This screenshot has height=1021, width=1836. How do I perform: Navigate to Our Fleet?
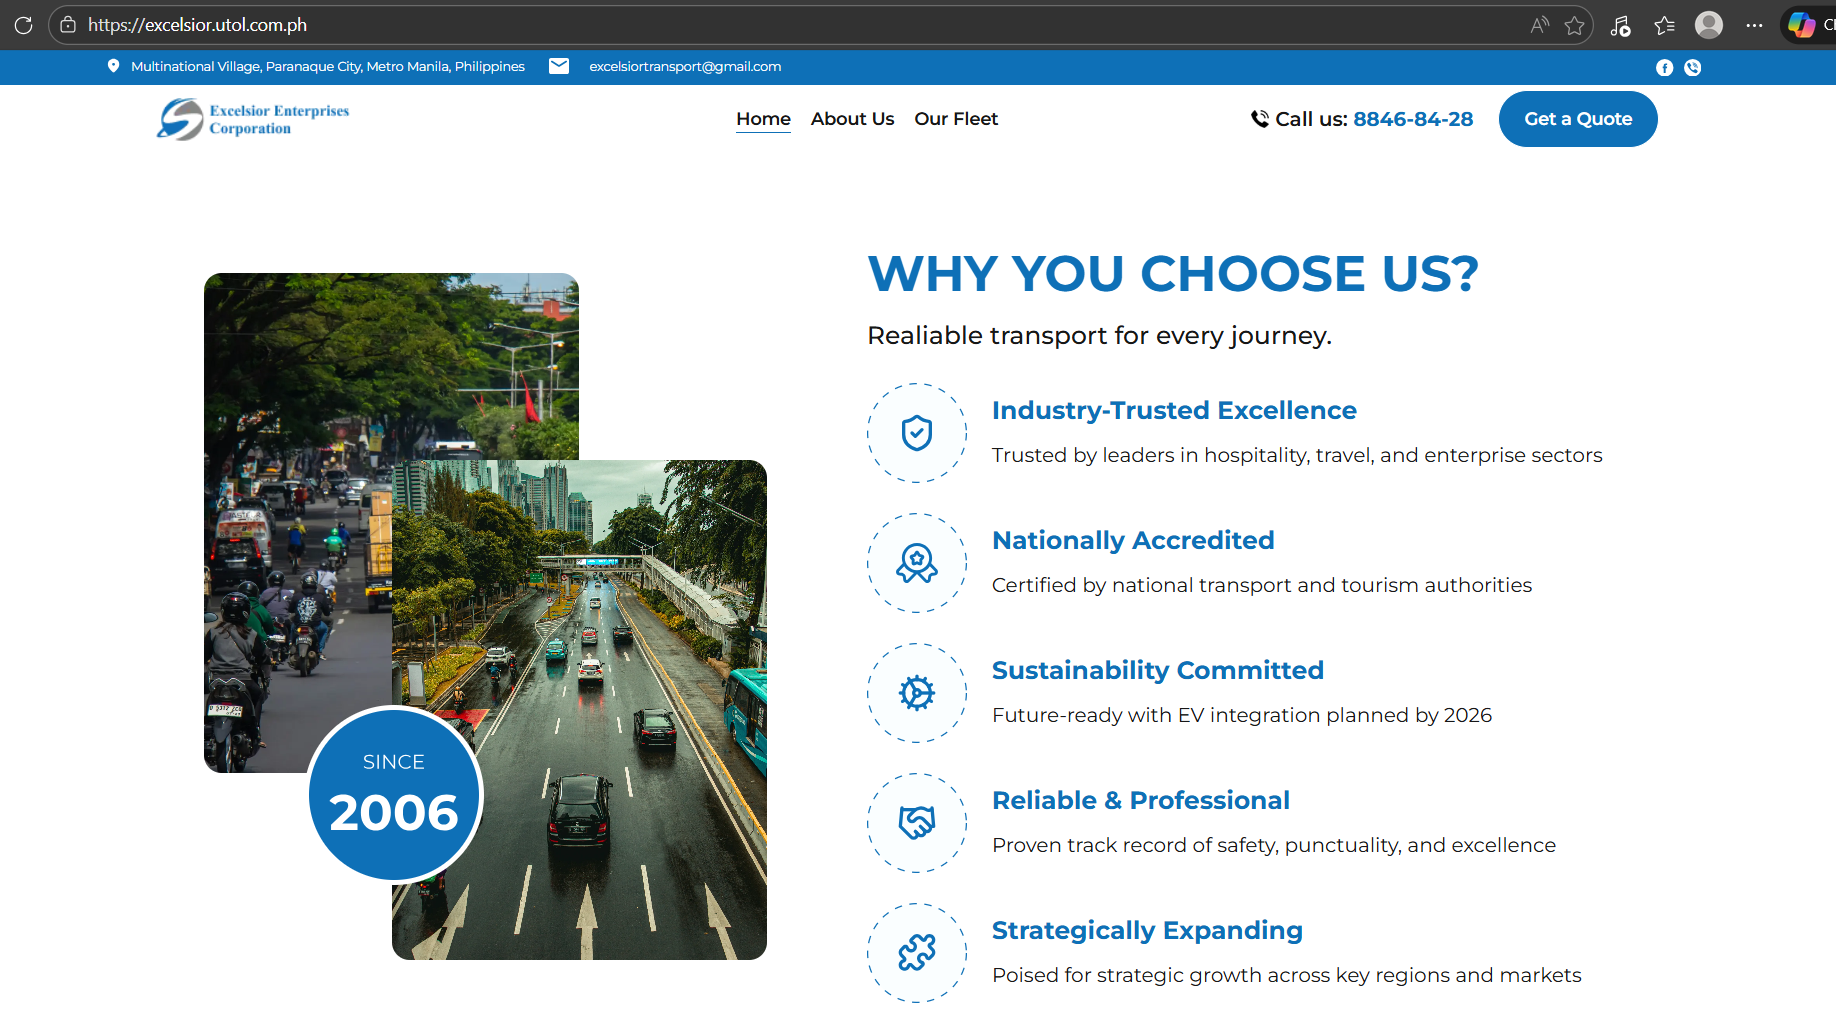(x=956, y=119)
